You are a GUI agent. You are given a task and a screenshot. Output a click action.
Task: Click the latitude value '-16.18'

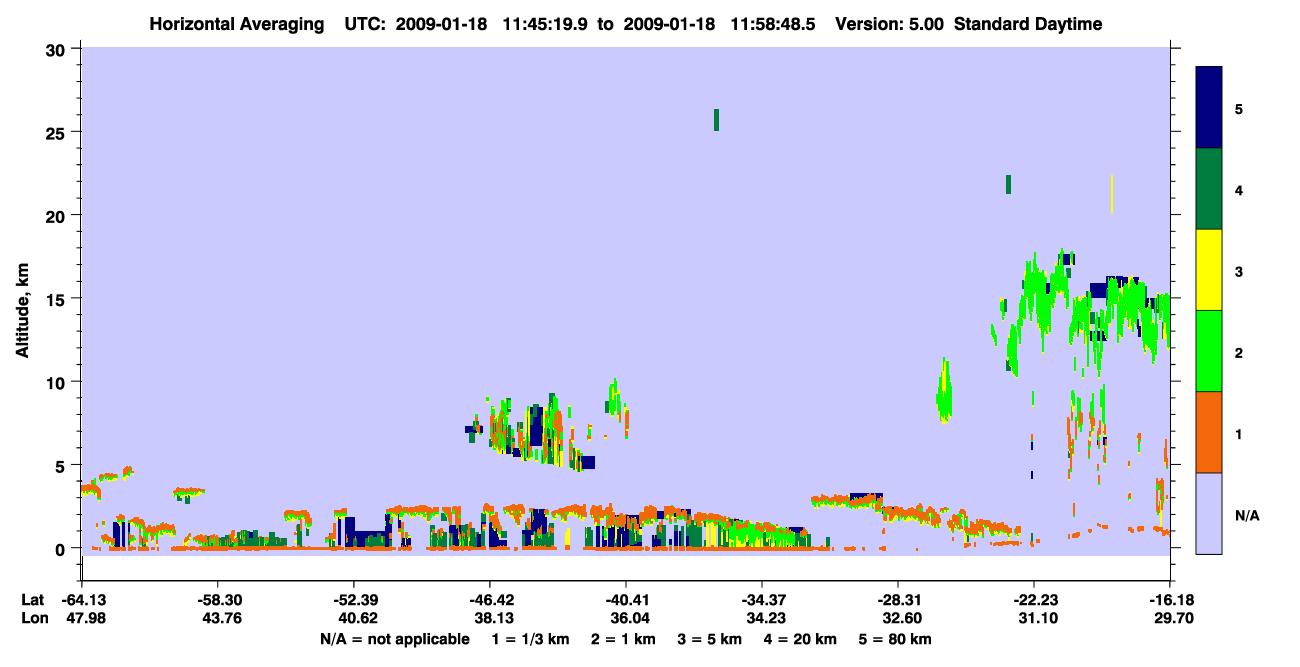[1169, 600]
